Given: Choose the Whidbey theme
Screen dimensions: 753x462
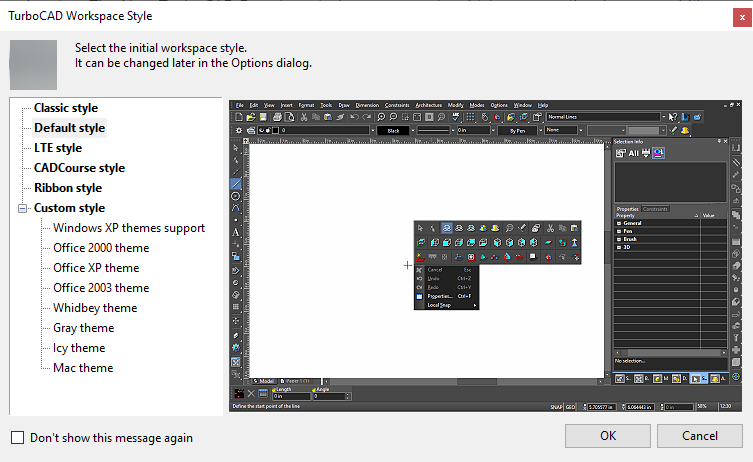Looking at the screenshot, I should pos(95,308).
